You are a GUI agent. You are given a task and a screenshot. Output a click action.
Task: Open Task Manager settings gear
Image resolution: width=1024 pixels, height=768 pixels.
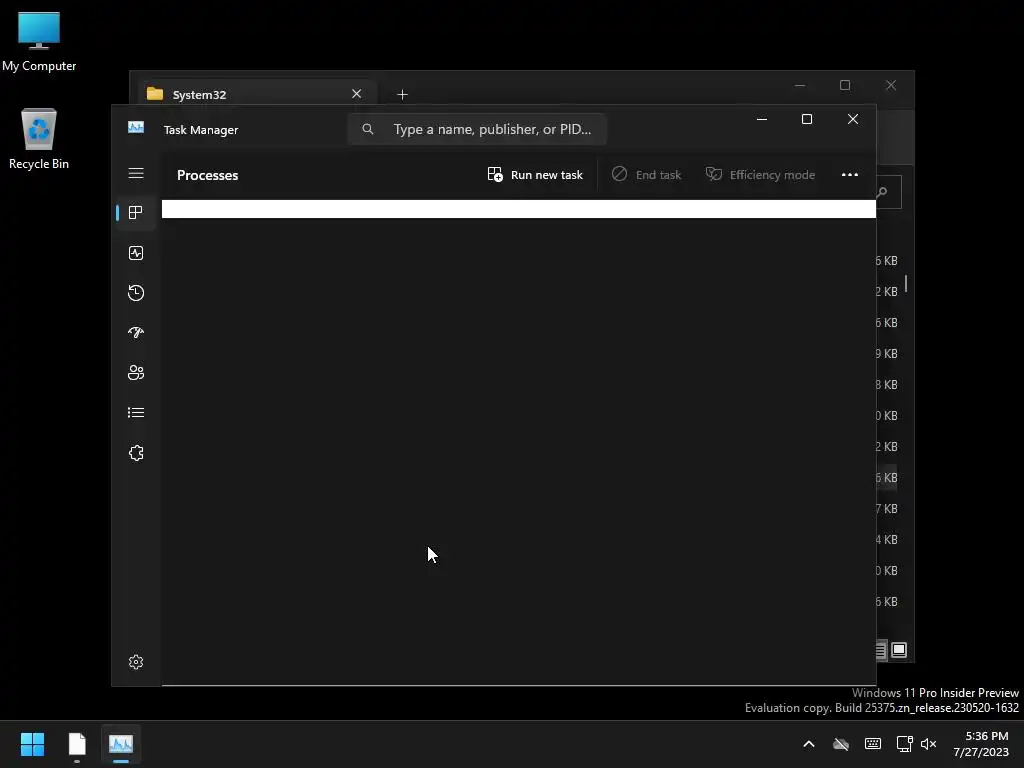136,662
